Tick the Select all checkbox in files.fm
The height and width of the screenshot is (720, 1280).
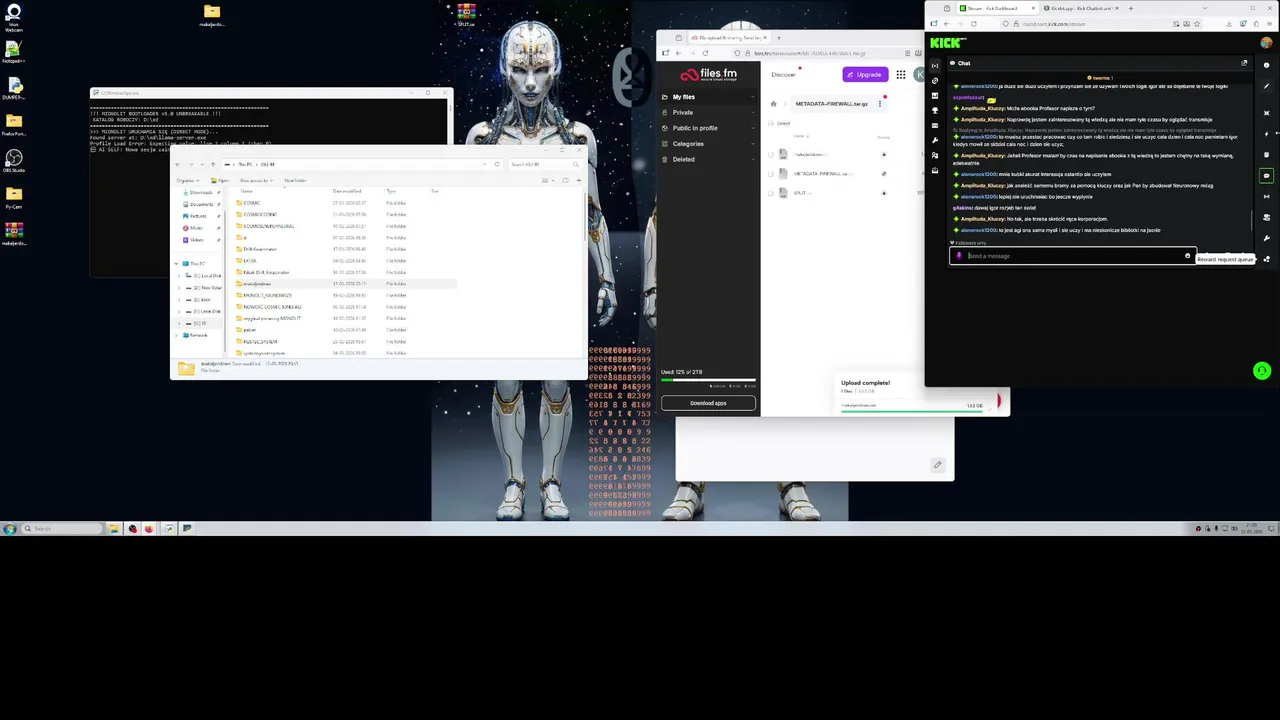point(771,123)
